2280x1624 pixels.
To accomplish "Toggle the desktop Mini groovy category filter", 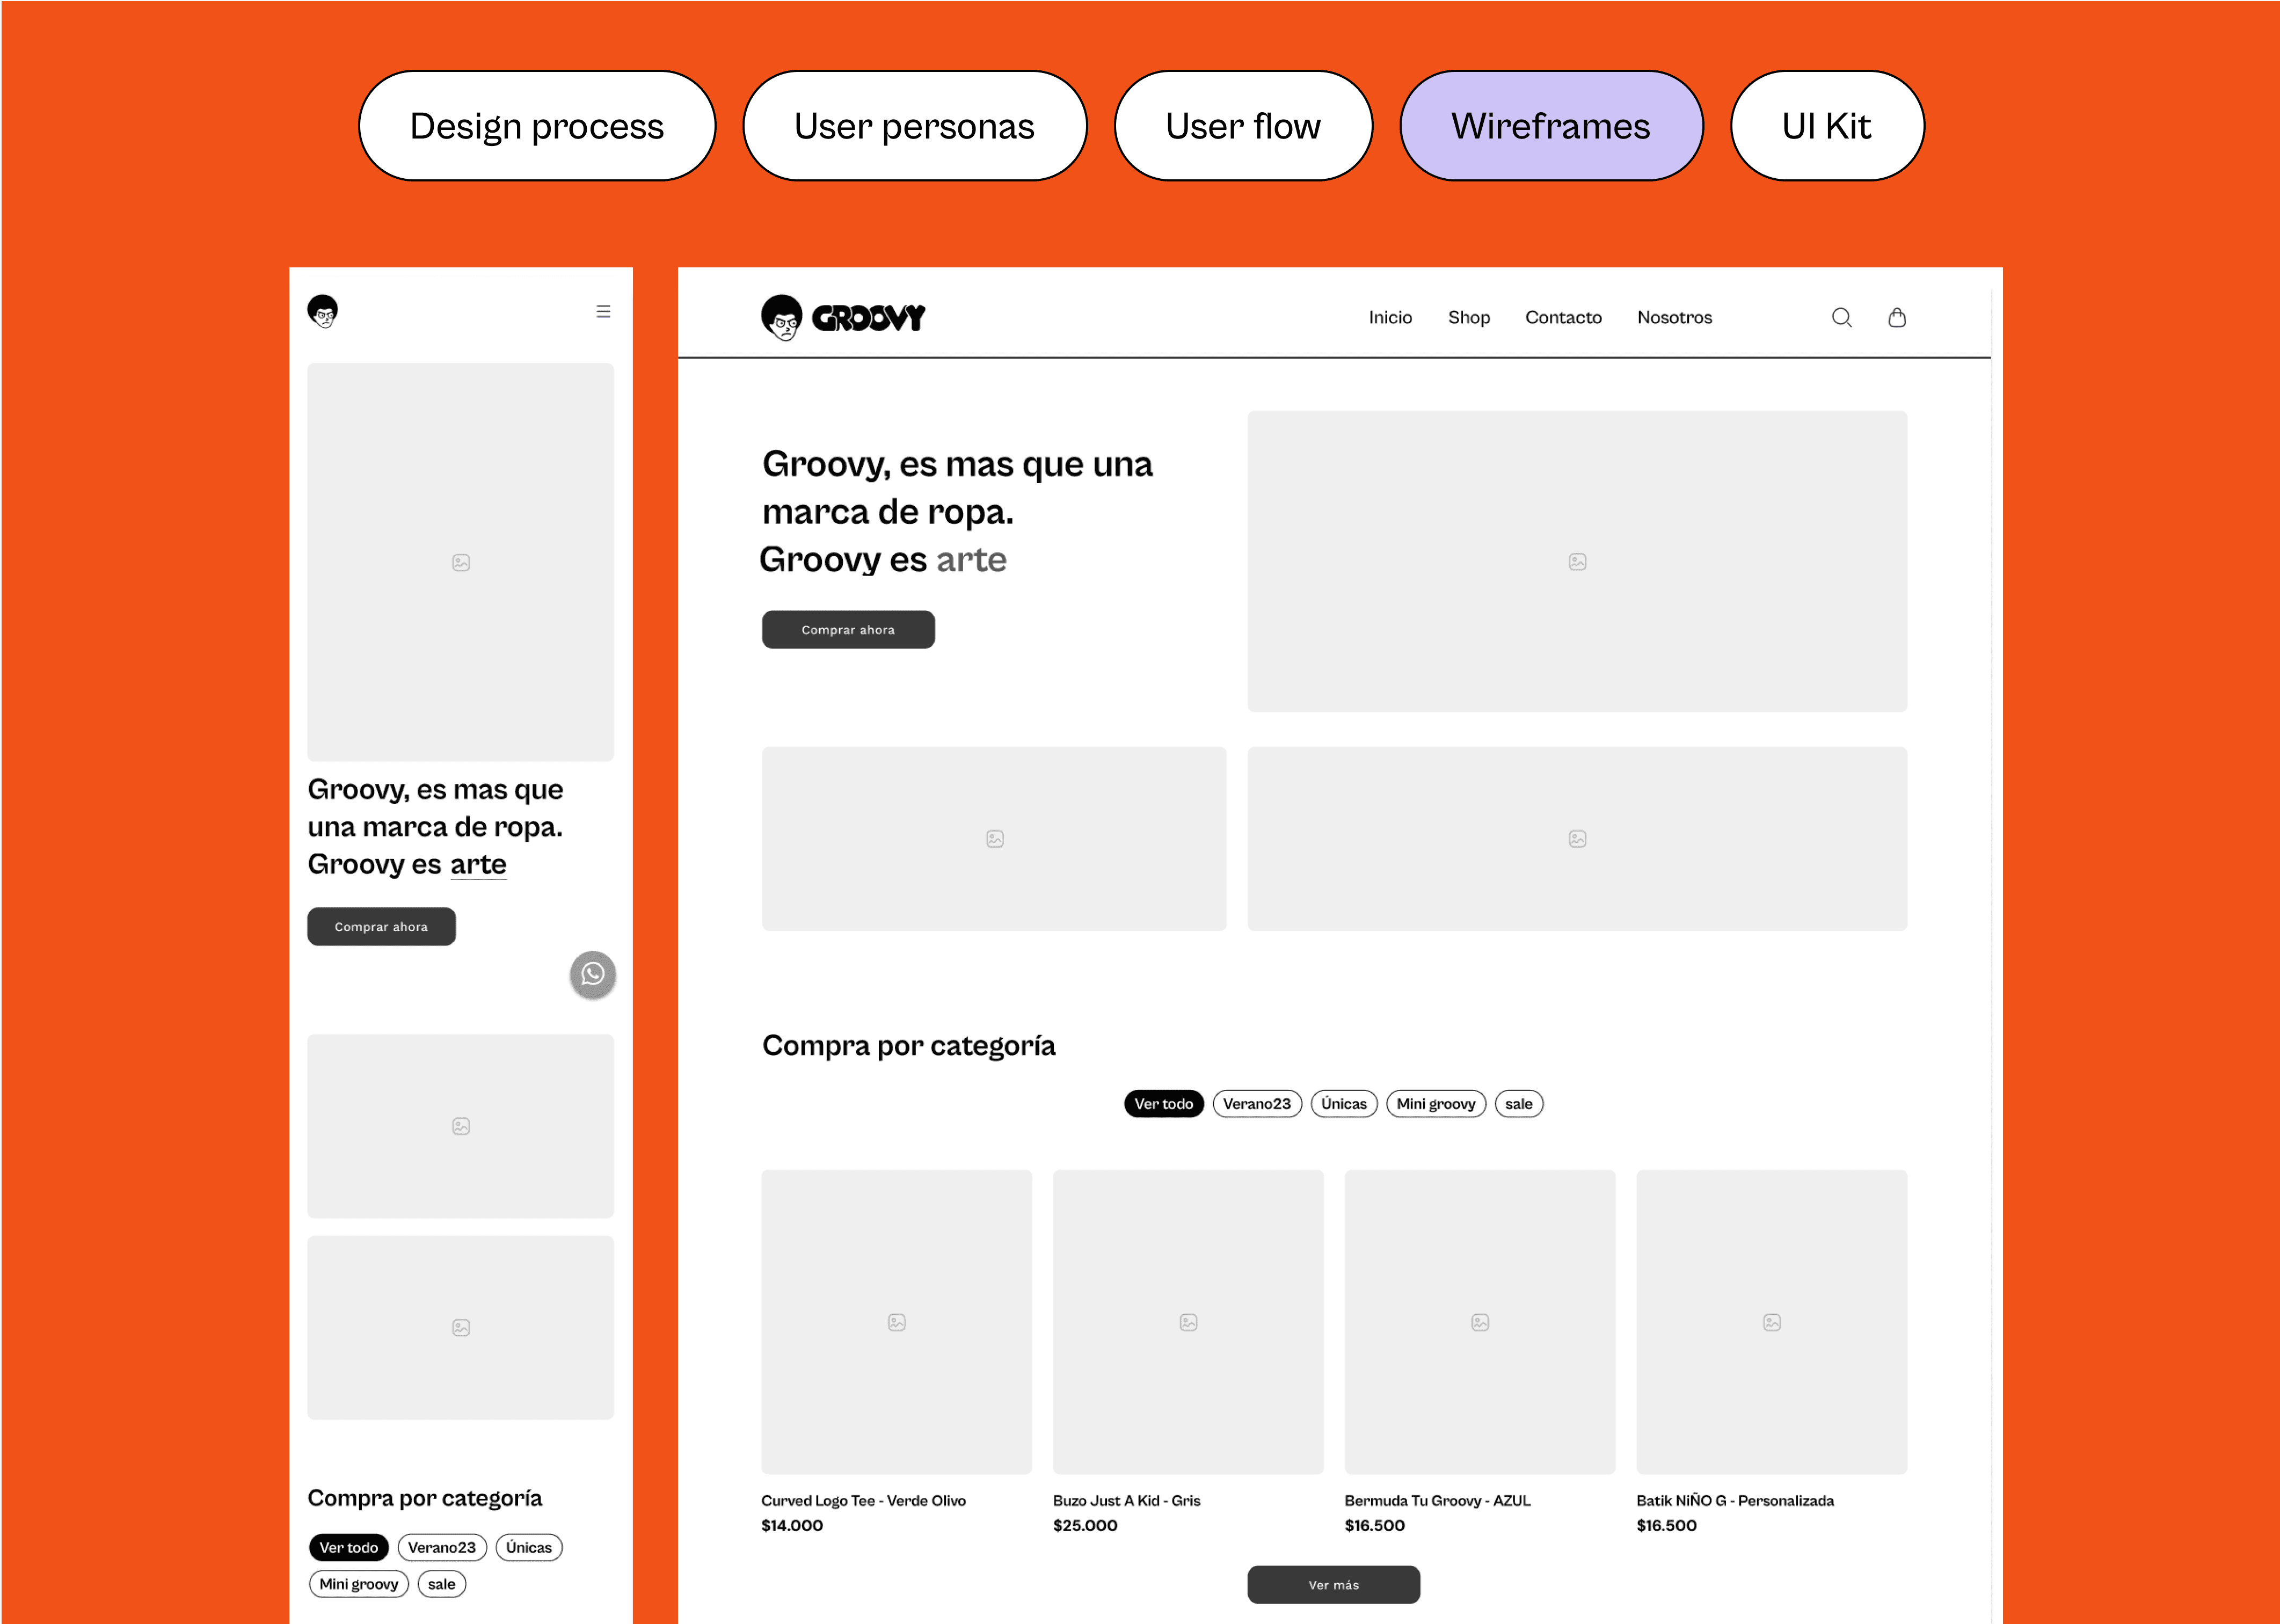I will 1435,1104.
